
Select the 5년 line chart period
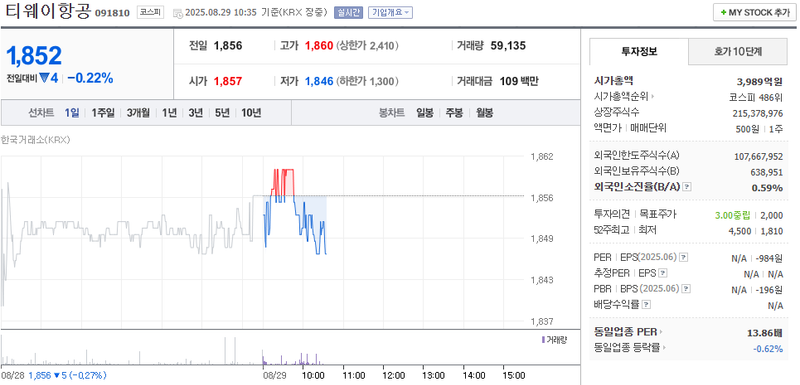222,113
